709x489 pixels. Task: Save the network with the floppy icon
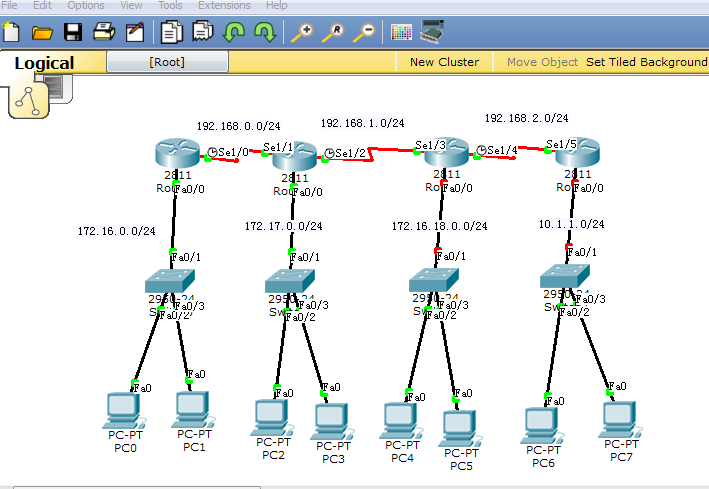point(73,32)
